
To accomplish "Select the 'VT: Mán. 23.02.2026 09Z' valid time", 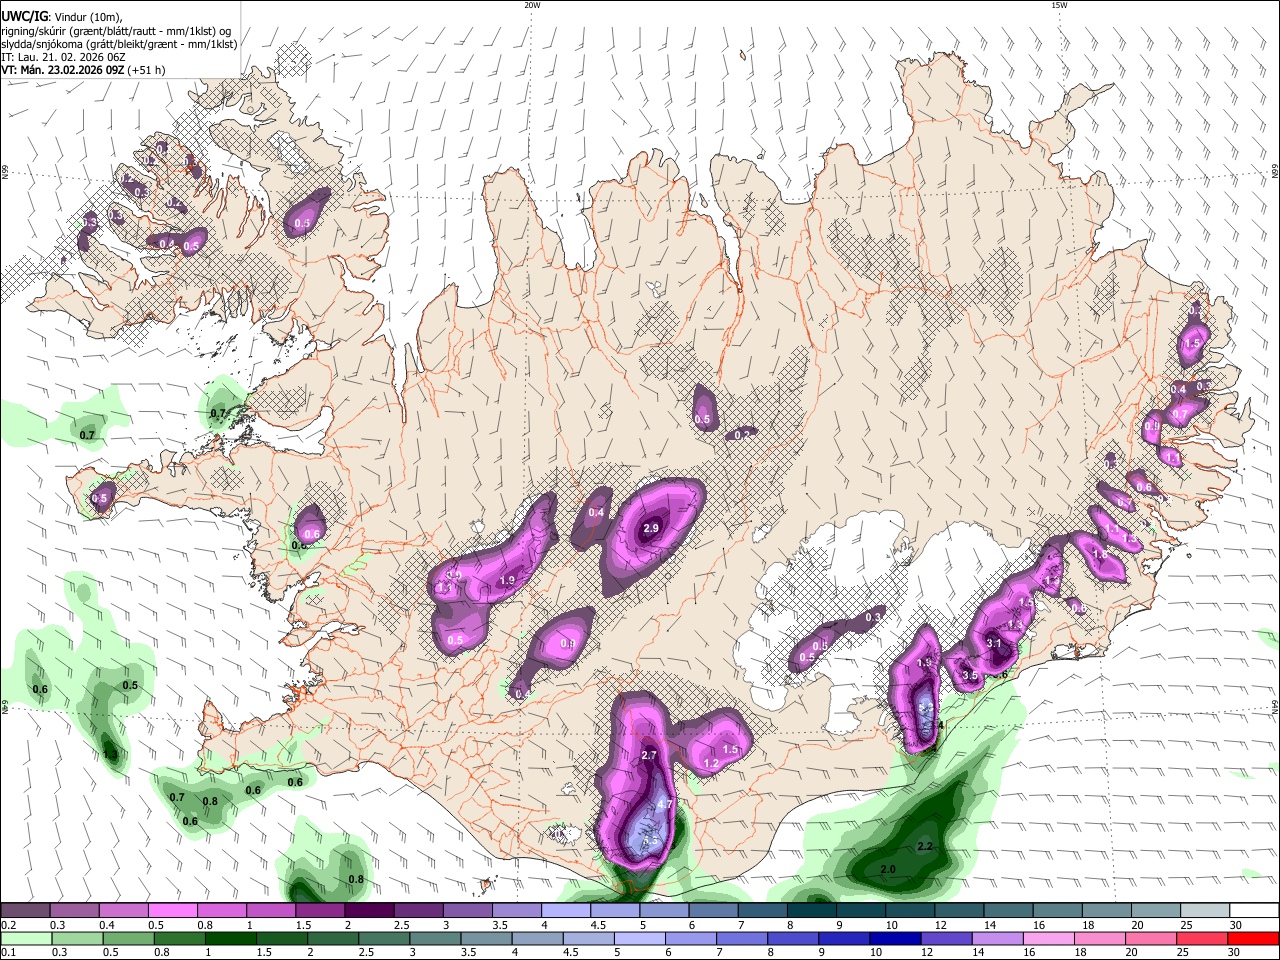I will 62,70.
